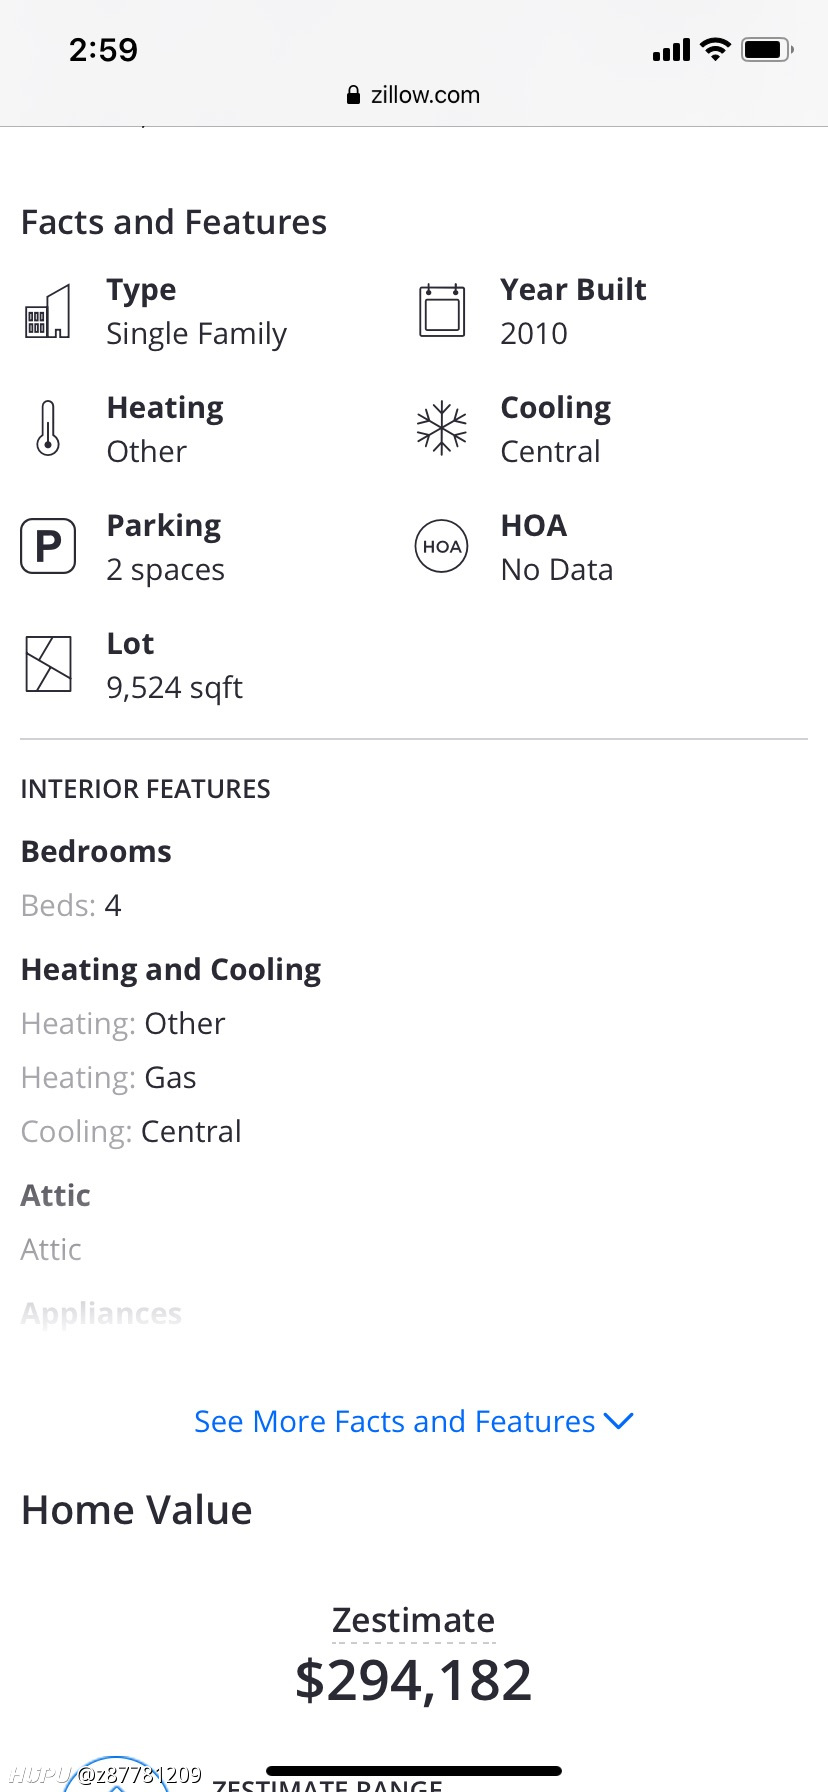Tap the thermometer Heating icon

click(x=48, y=428)
